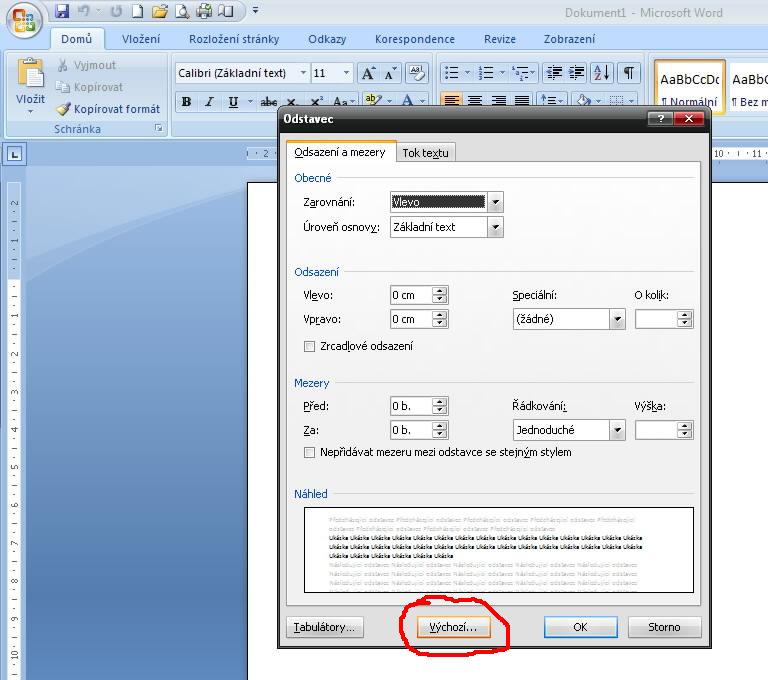Toggle bold formatting in the ribbon
Viewport: 768px width, 680px height.
(186, 102)
